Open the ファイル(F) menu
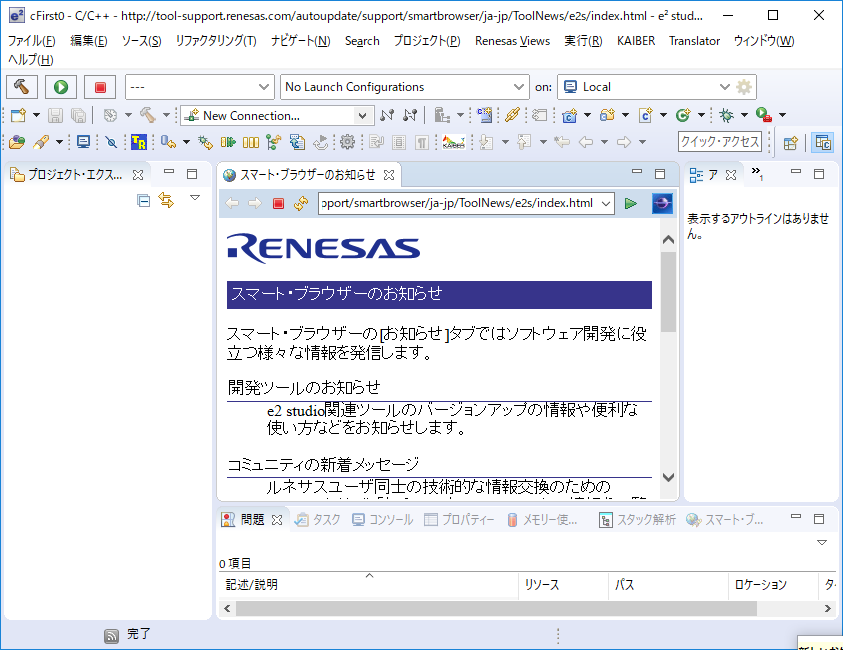843x650 pixels. click(32, 41)
